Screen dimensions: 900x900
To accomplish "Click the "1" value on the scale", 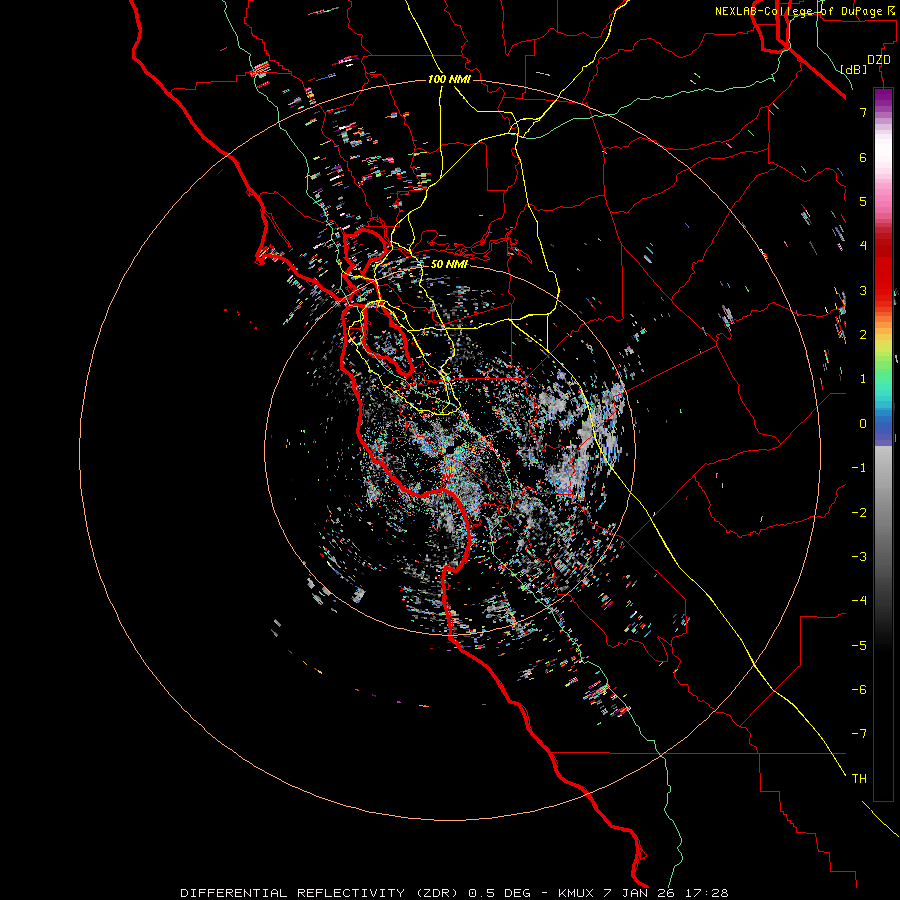I will (x=863, y=379).
